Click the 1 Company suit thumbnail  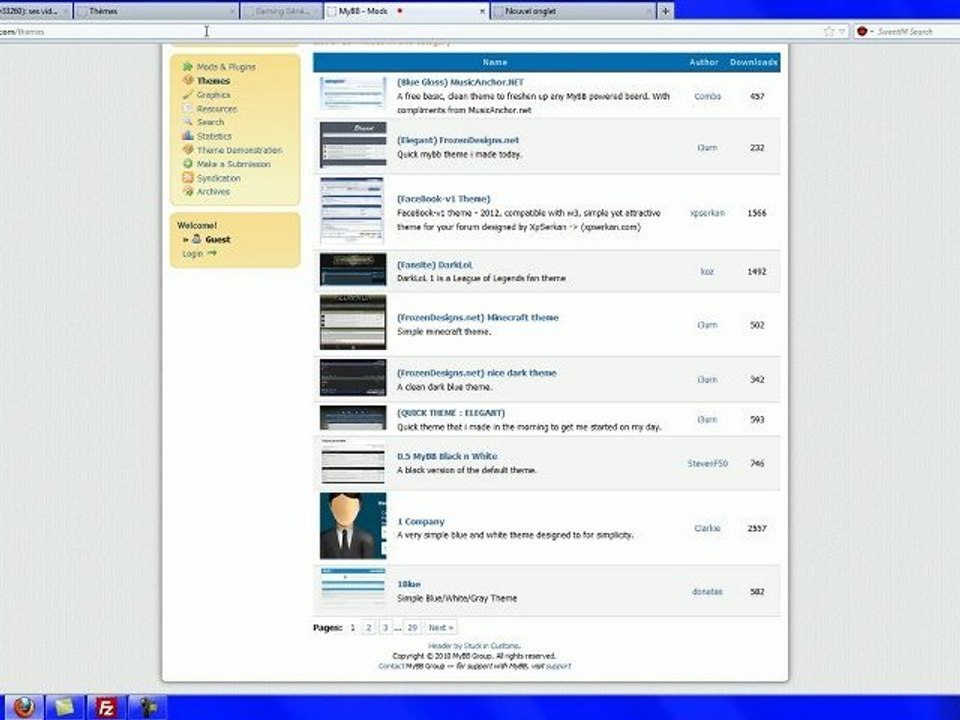[353, 526]
